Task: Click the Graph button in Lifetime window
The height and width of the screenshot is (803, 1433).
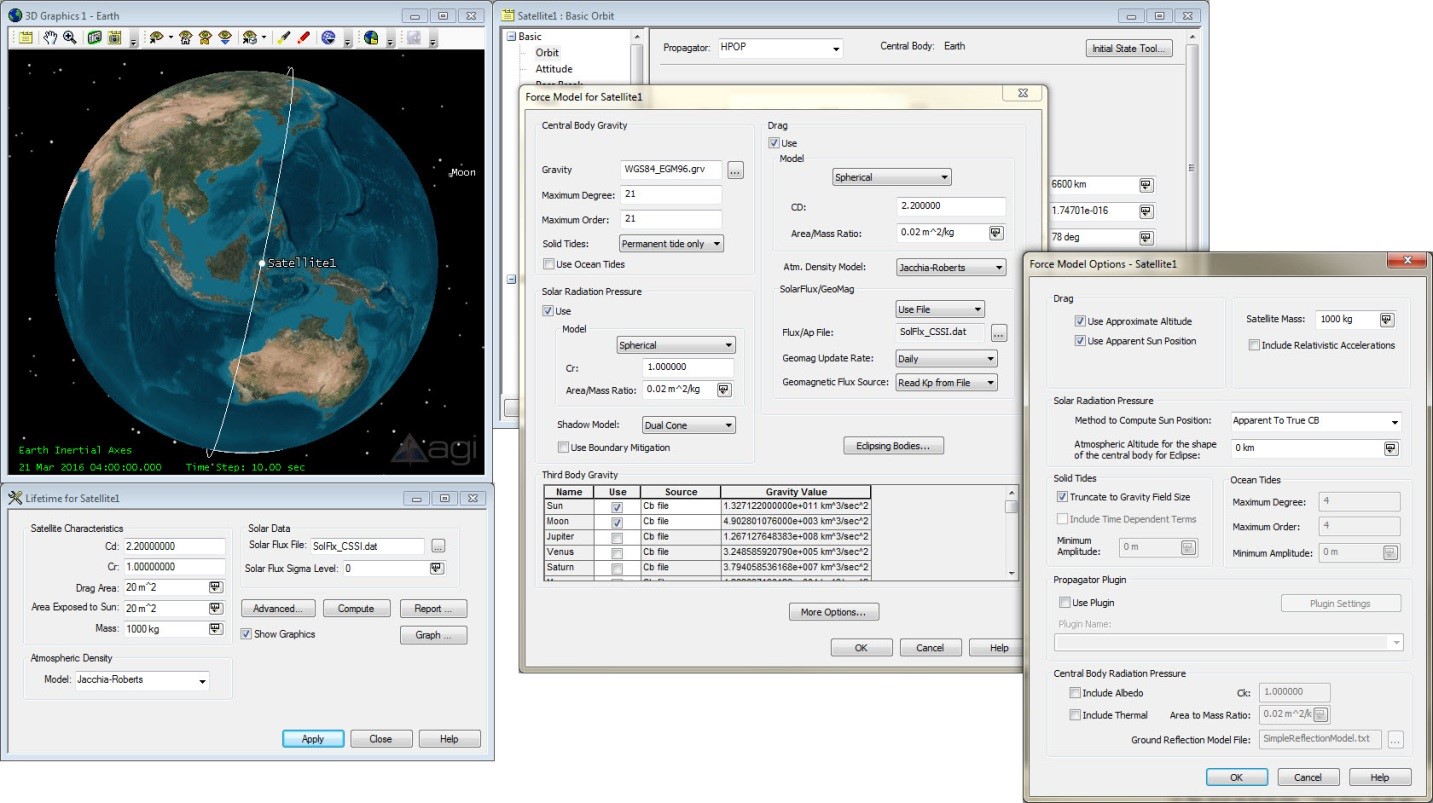Action: [434, 635]
